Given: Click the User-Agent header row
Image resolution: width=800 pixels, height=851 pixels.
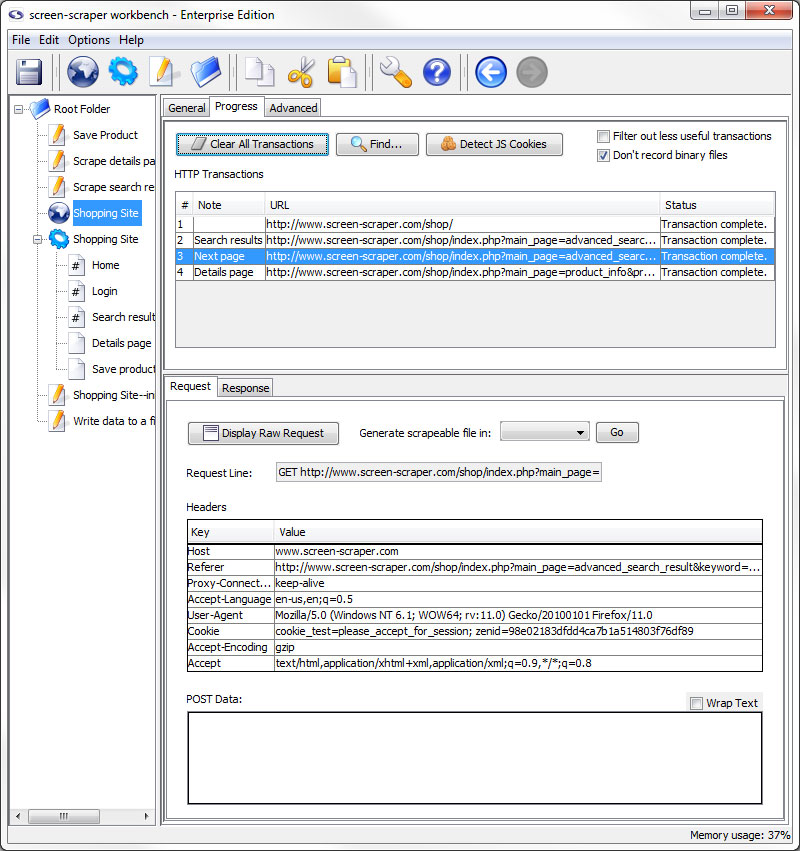Looking at the screenshot, I should pyautogui.click(x=475, y=615).
